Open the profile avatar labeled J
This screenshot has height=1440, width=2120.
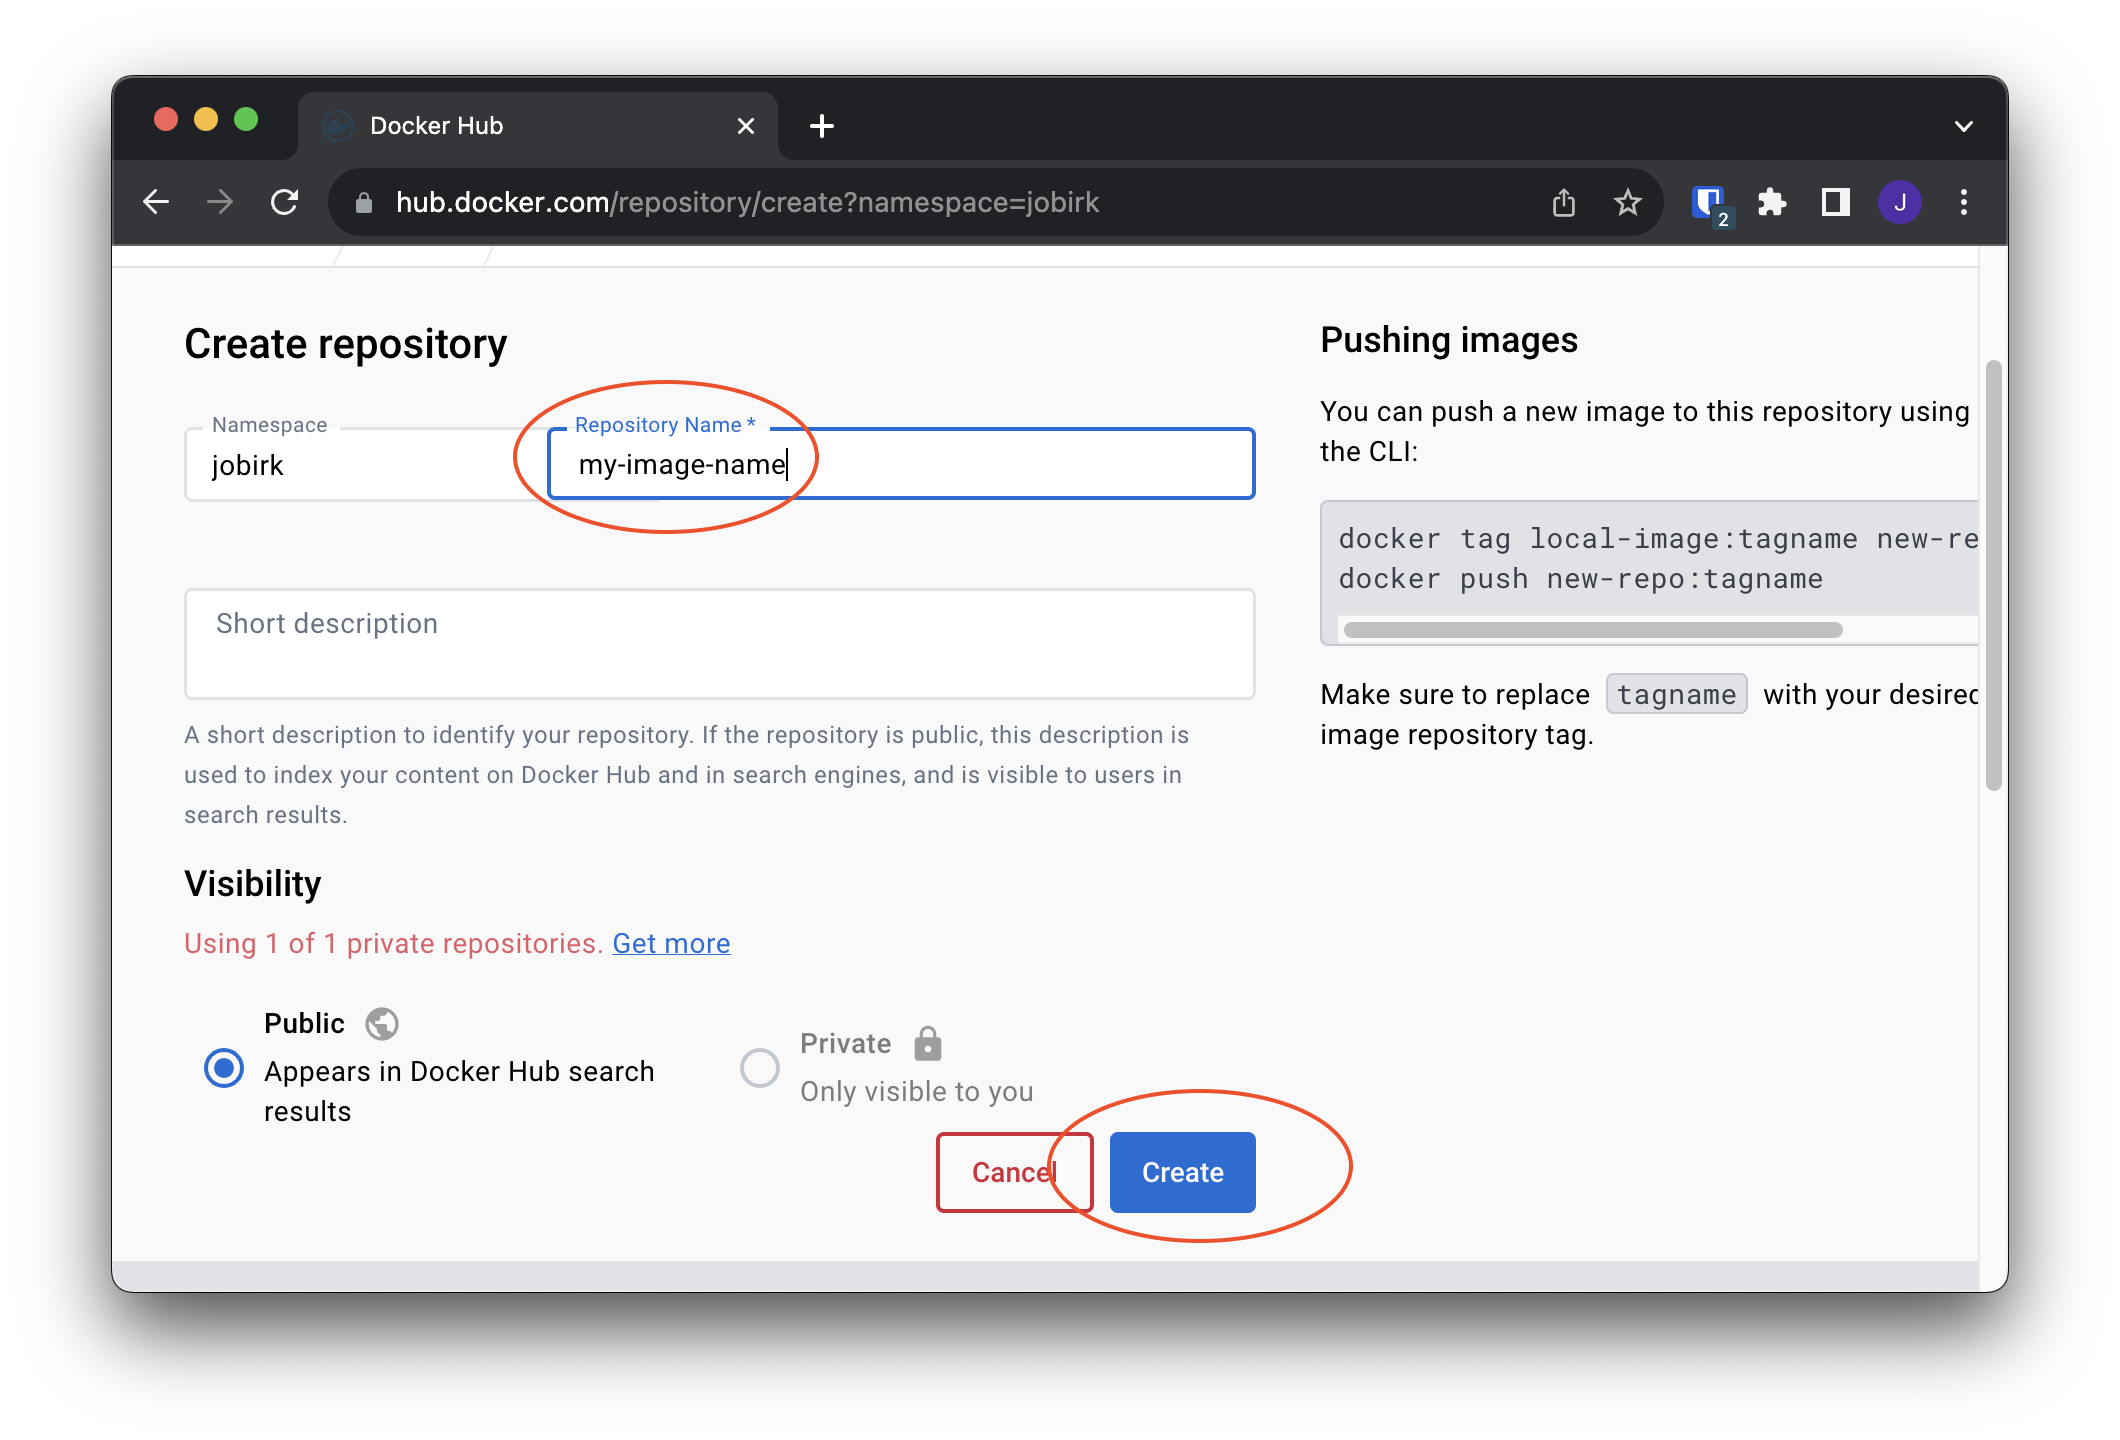pyautogui.click(x=1899, y=203)
